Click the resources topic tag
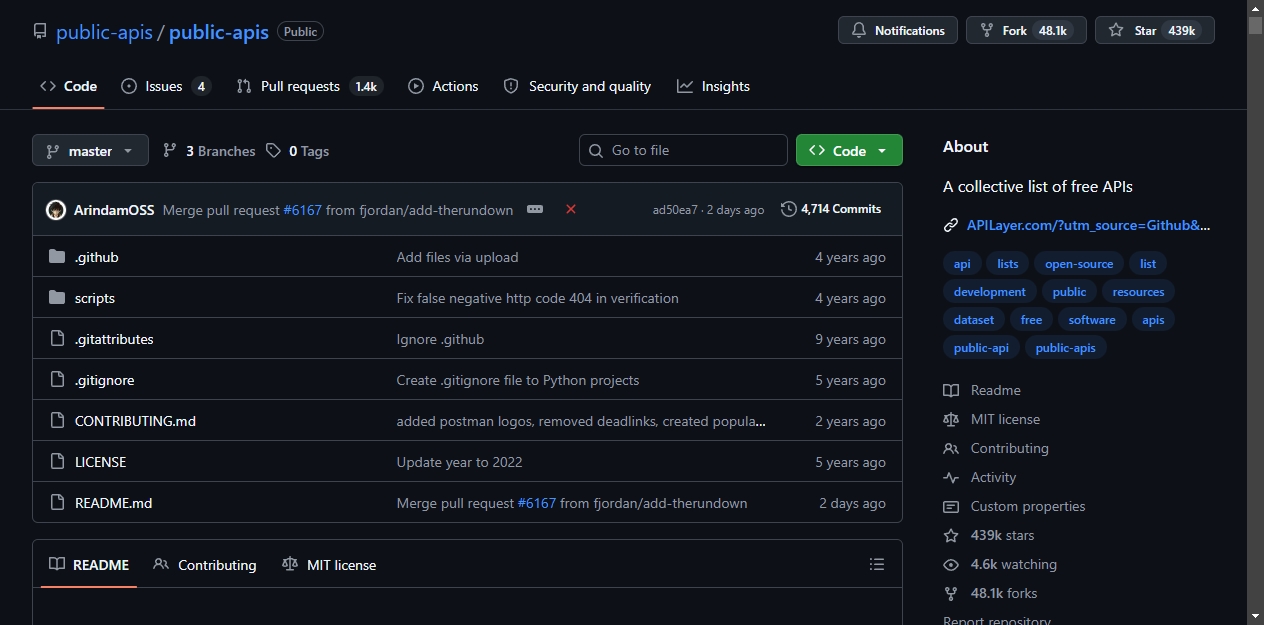The width and height of the screenshot is (1264, 625). coord(1138,292)
